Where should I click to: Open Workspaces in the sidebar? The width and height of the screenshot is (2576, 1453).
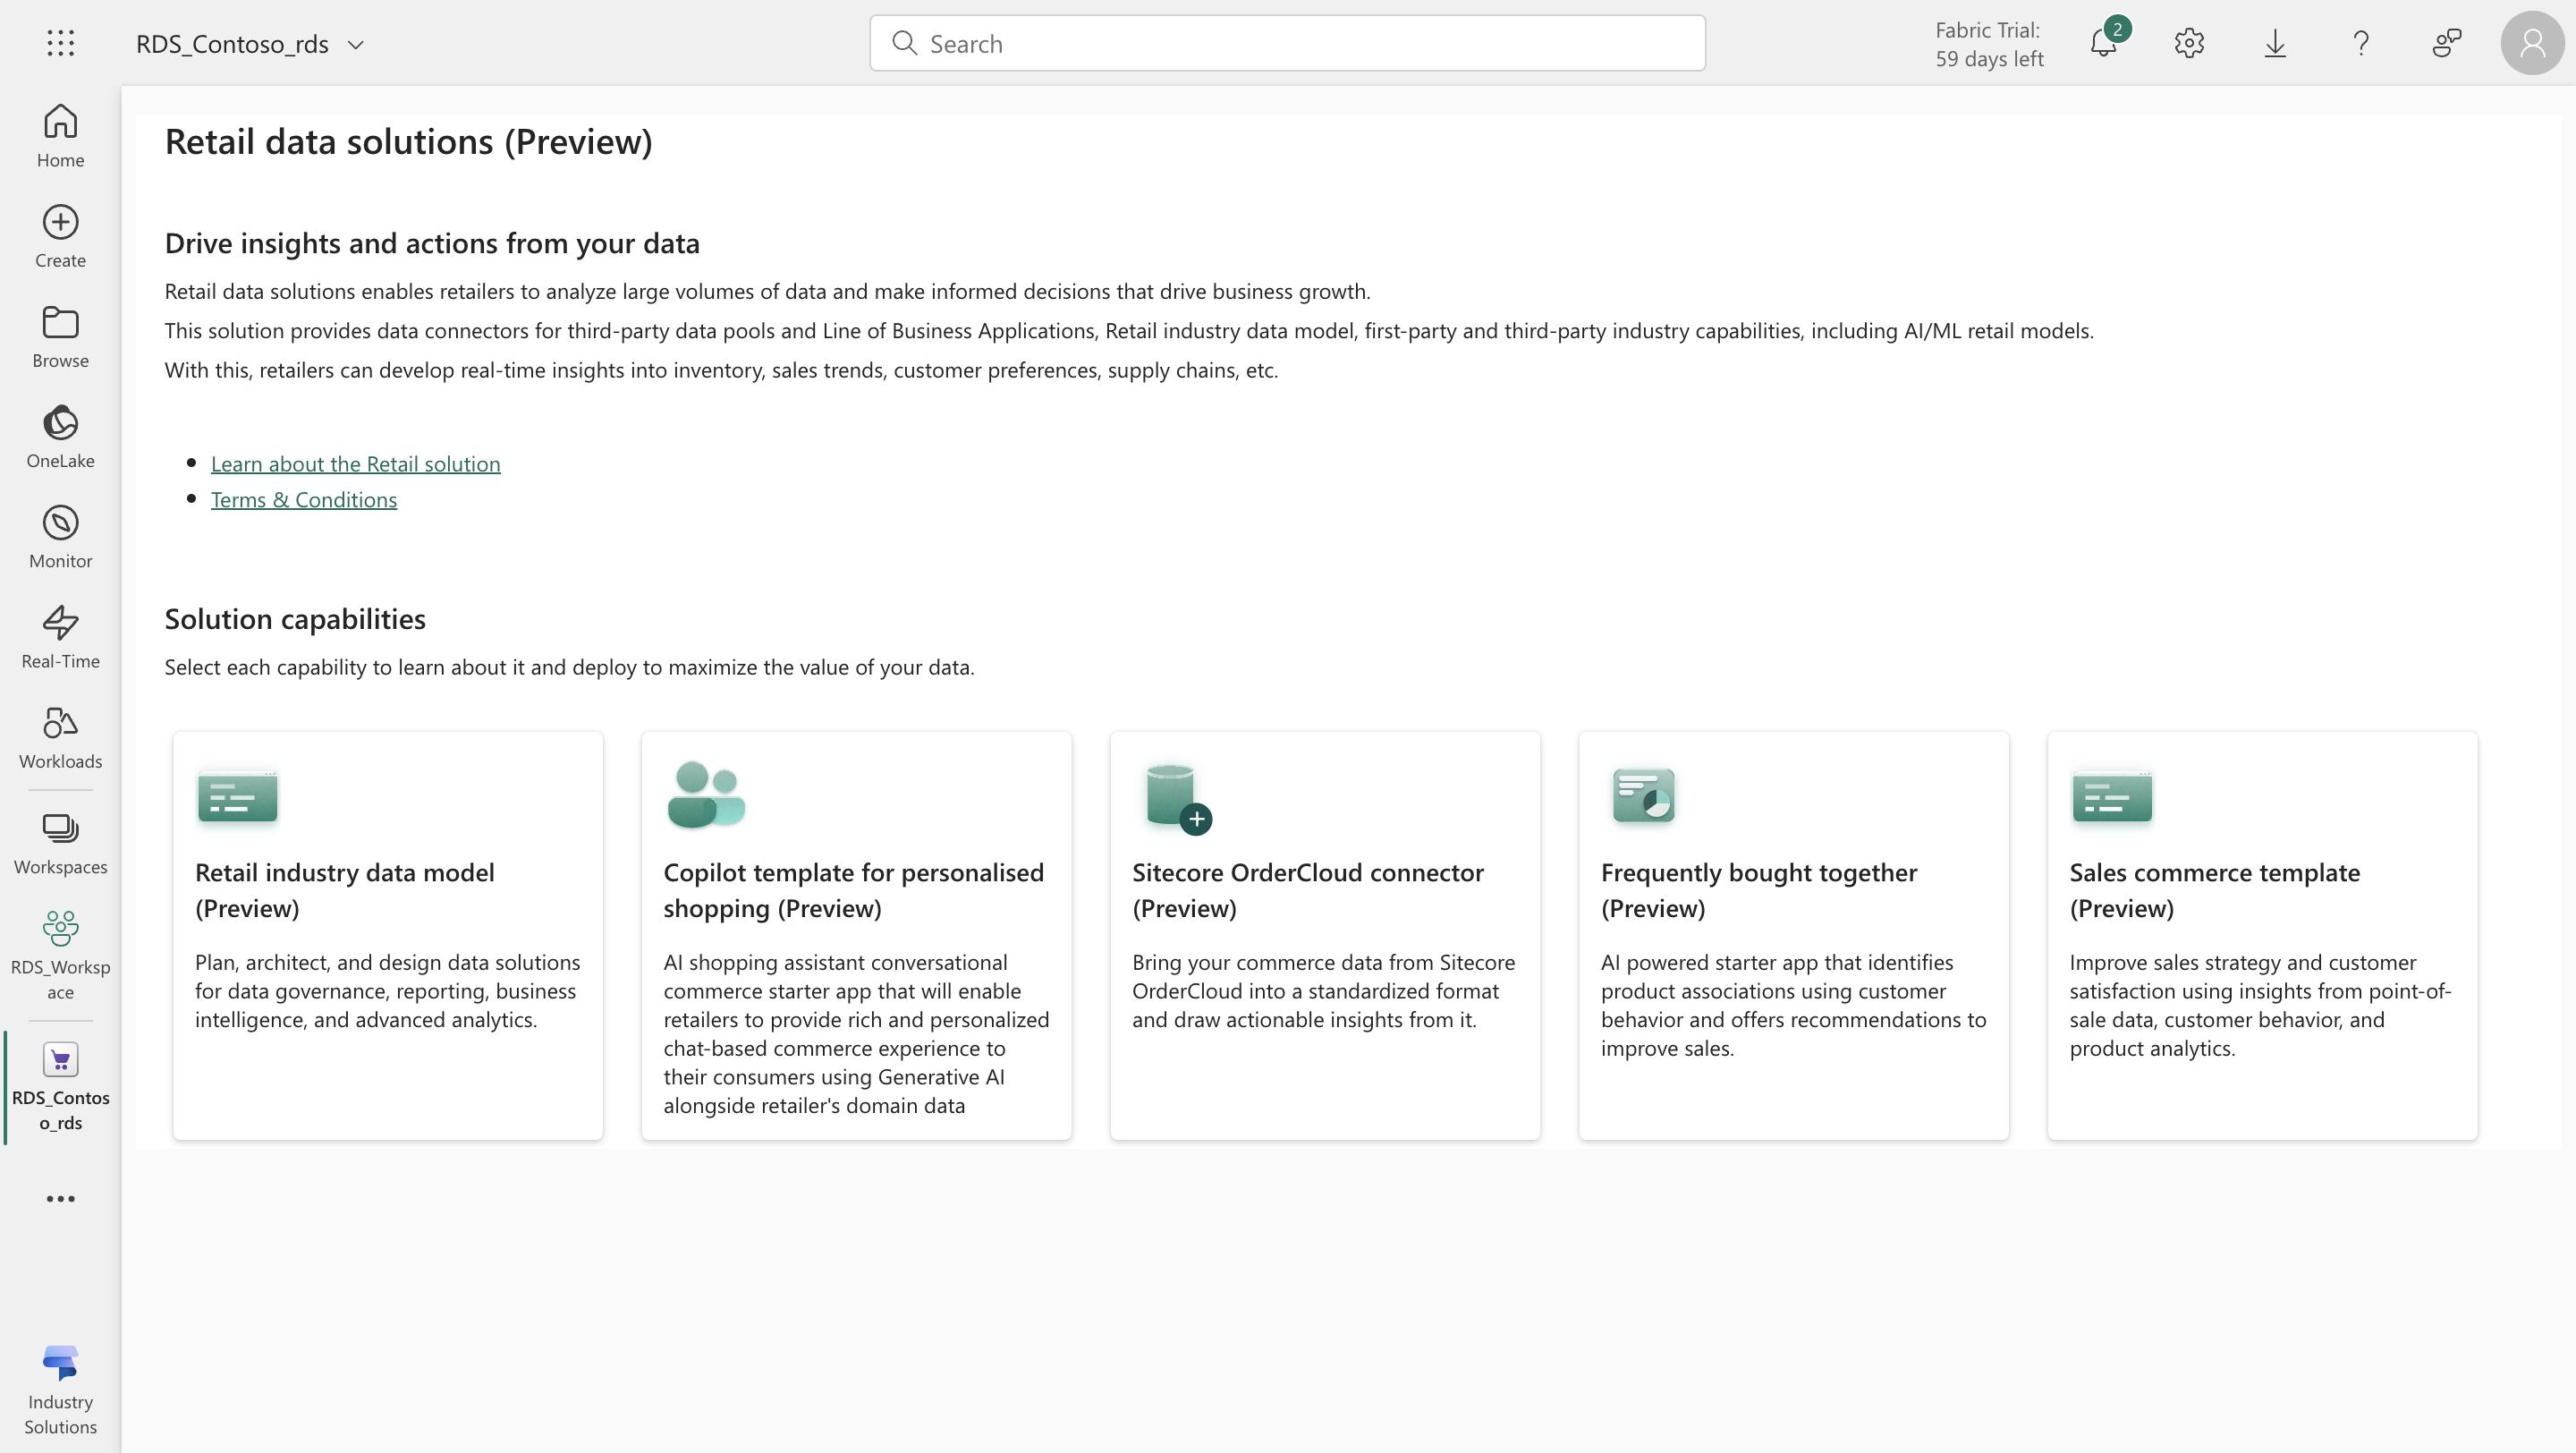(60, 843)
